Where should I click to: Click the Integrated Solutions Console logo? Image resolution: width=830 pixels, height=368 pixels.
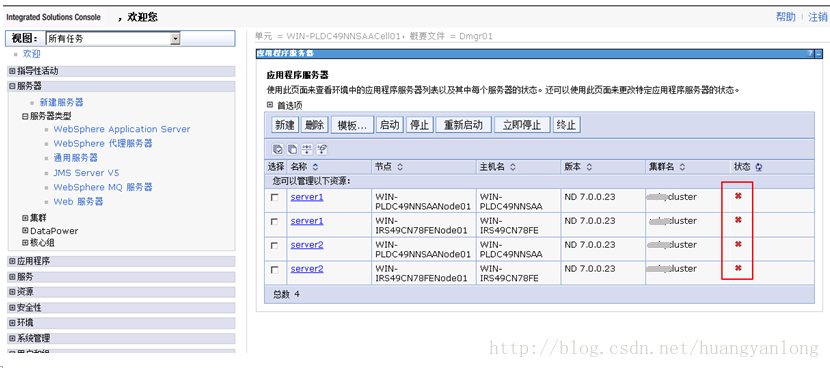[53, 17]
